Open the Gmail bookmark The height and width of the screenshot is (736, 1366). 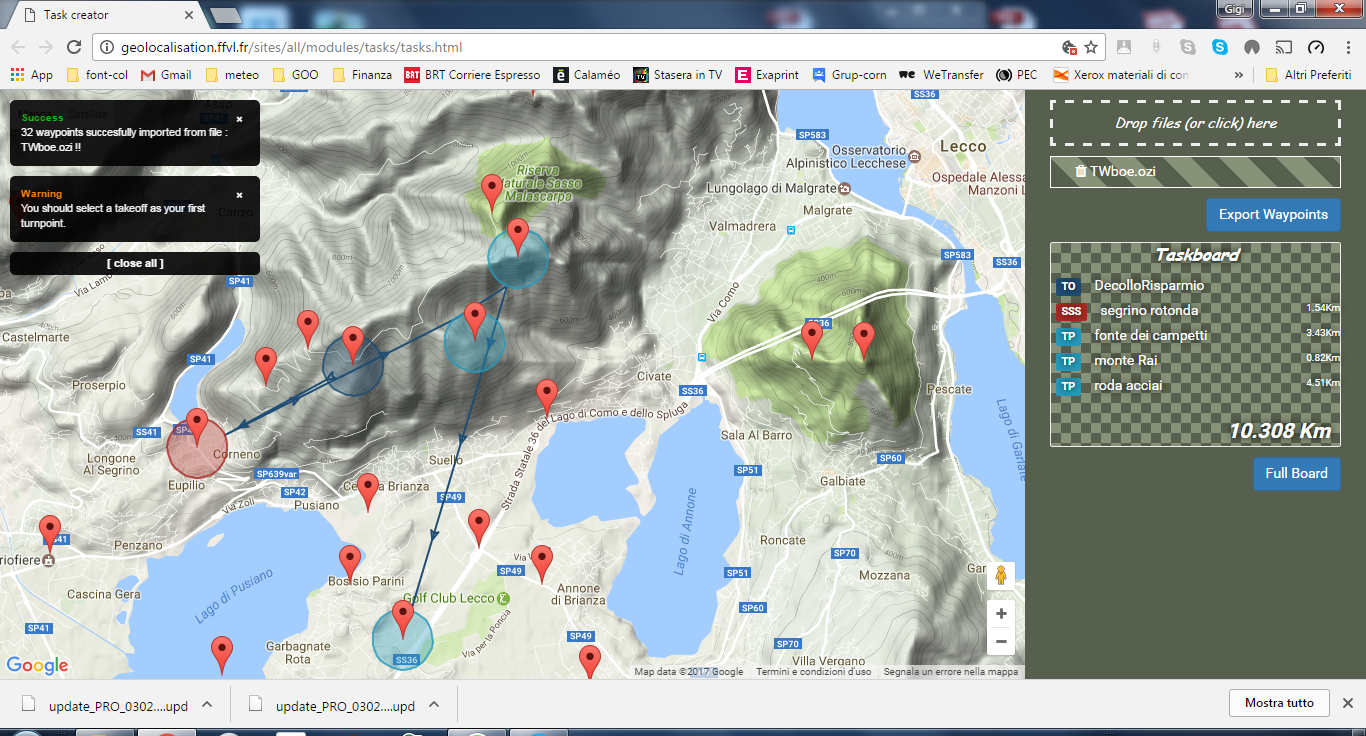click(x=166, y=75)
